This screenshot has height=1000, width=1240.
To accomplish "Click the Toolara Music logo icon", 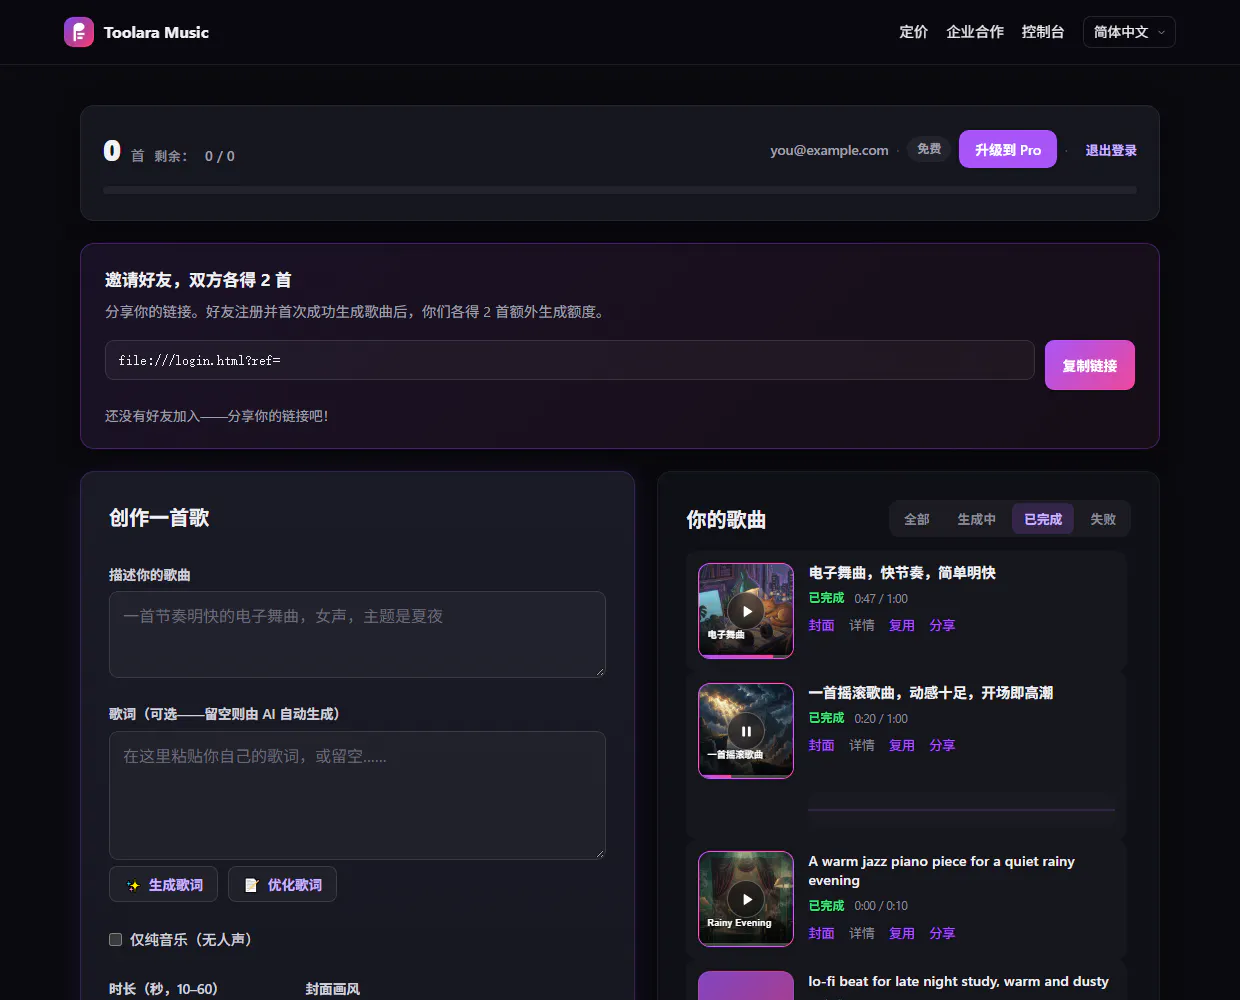I will click(79, 32).
